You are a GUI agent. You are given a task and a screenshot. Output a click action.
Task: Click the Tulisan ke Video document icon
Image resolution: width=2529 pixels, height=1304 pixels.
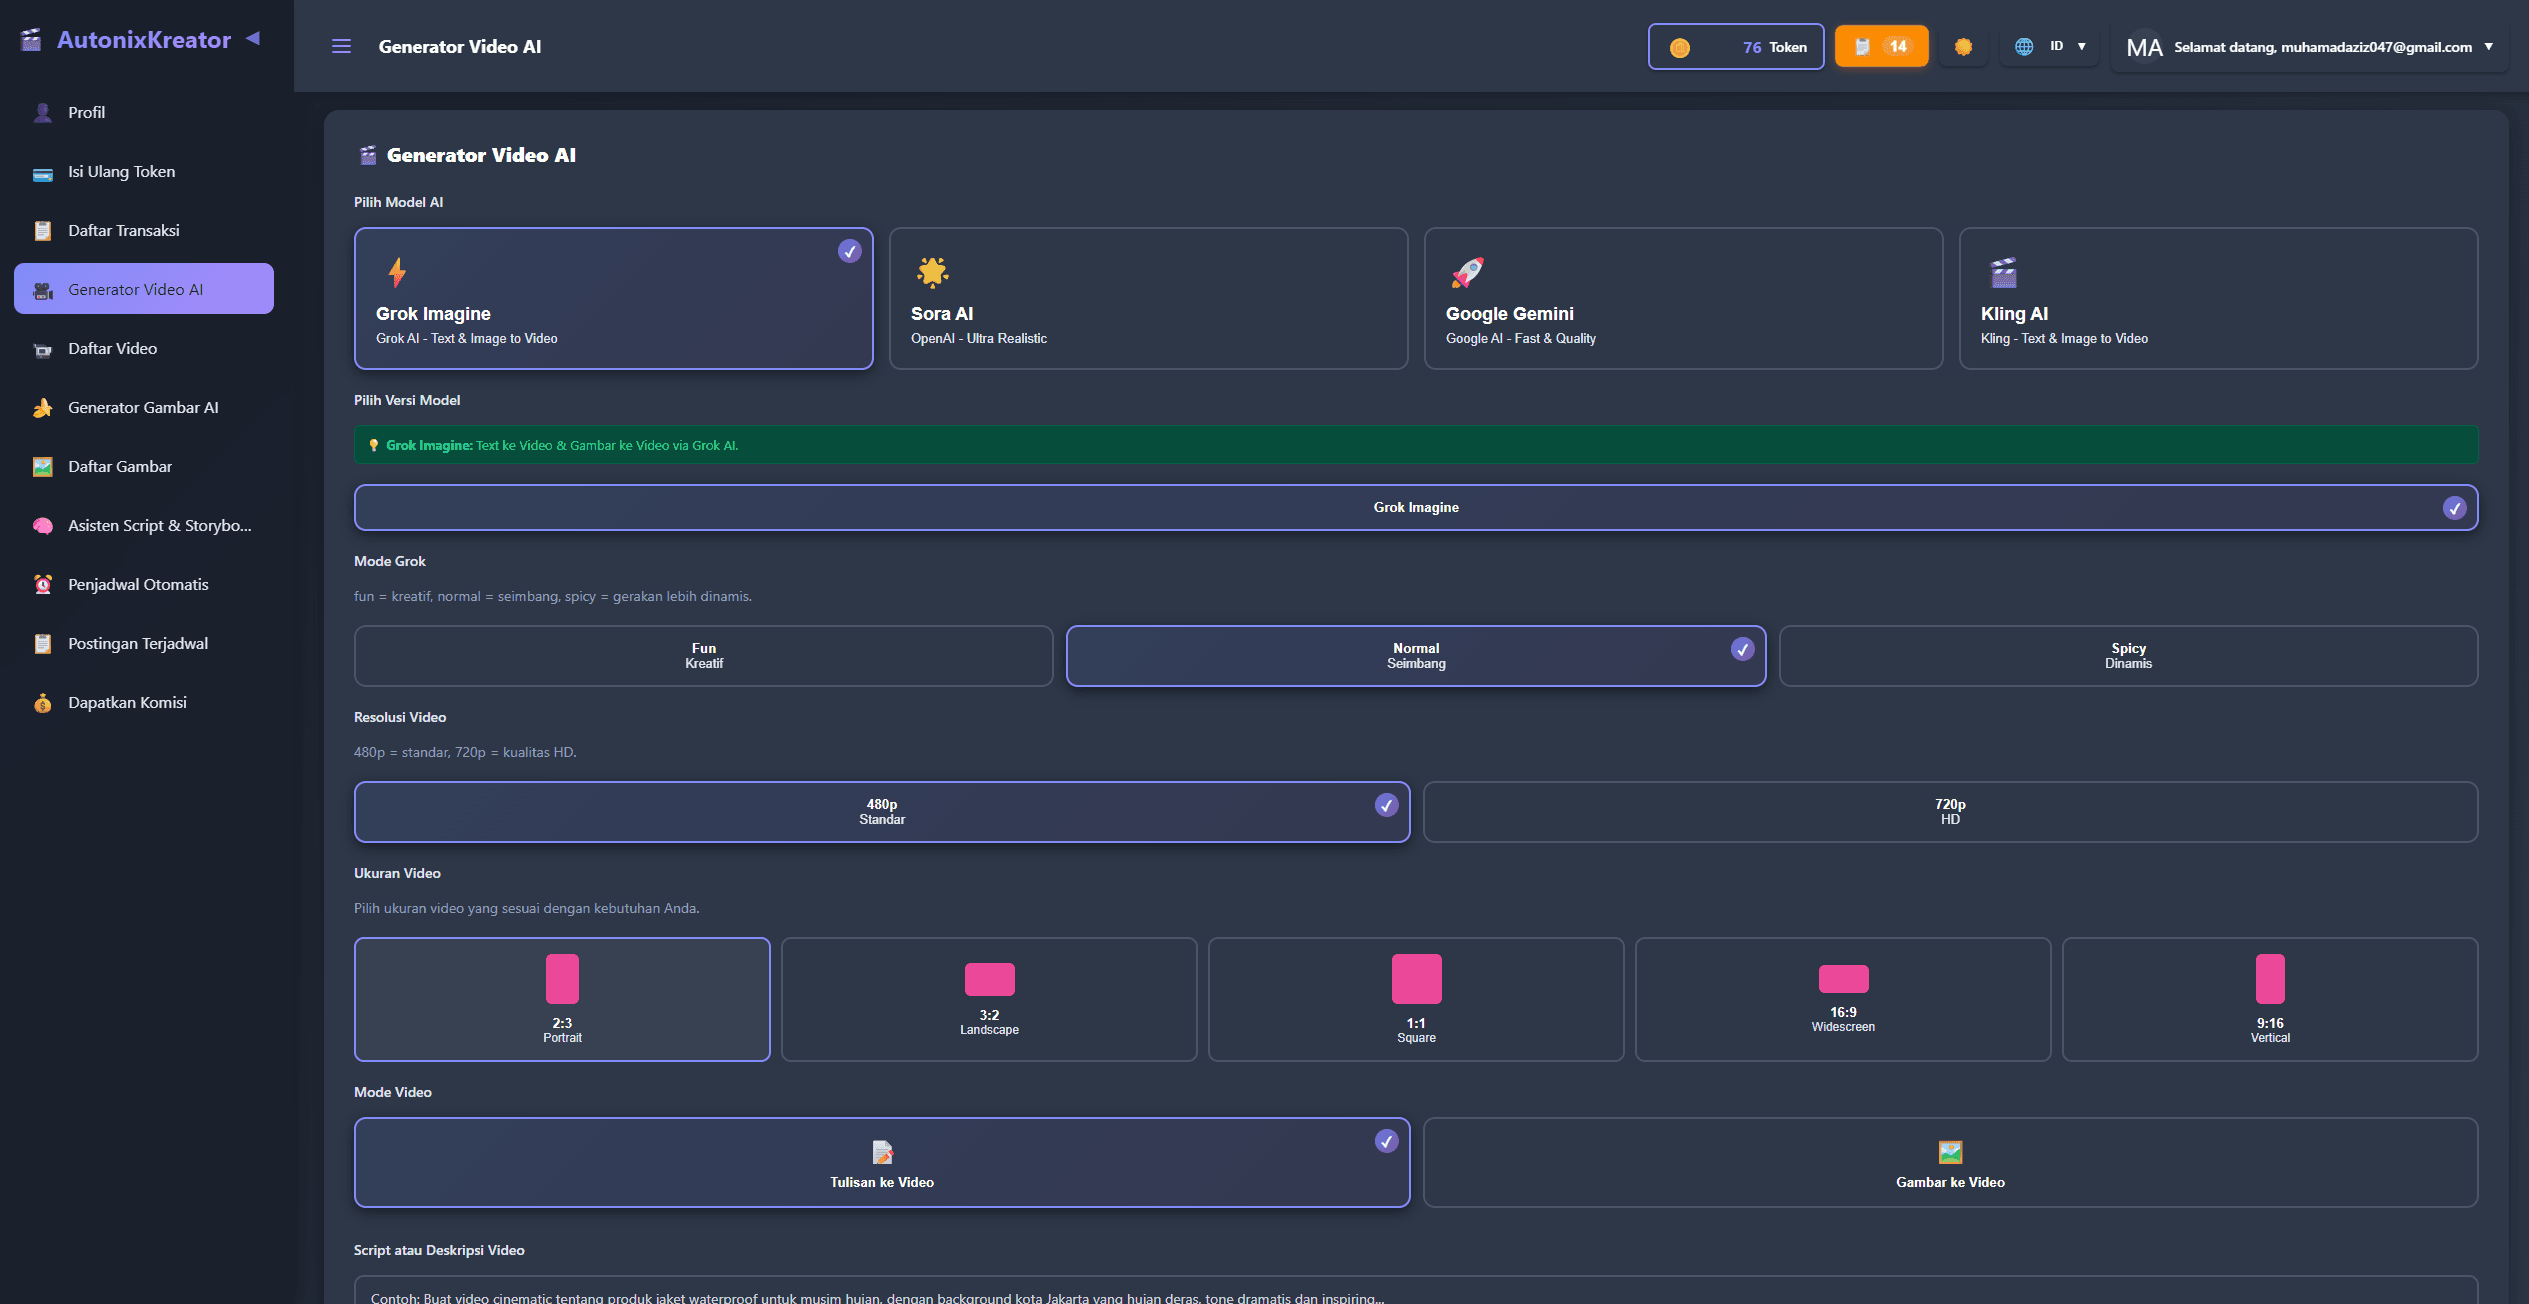pos(882,1152)
